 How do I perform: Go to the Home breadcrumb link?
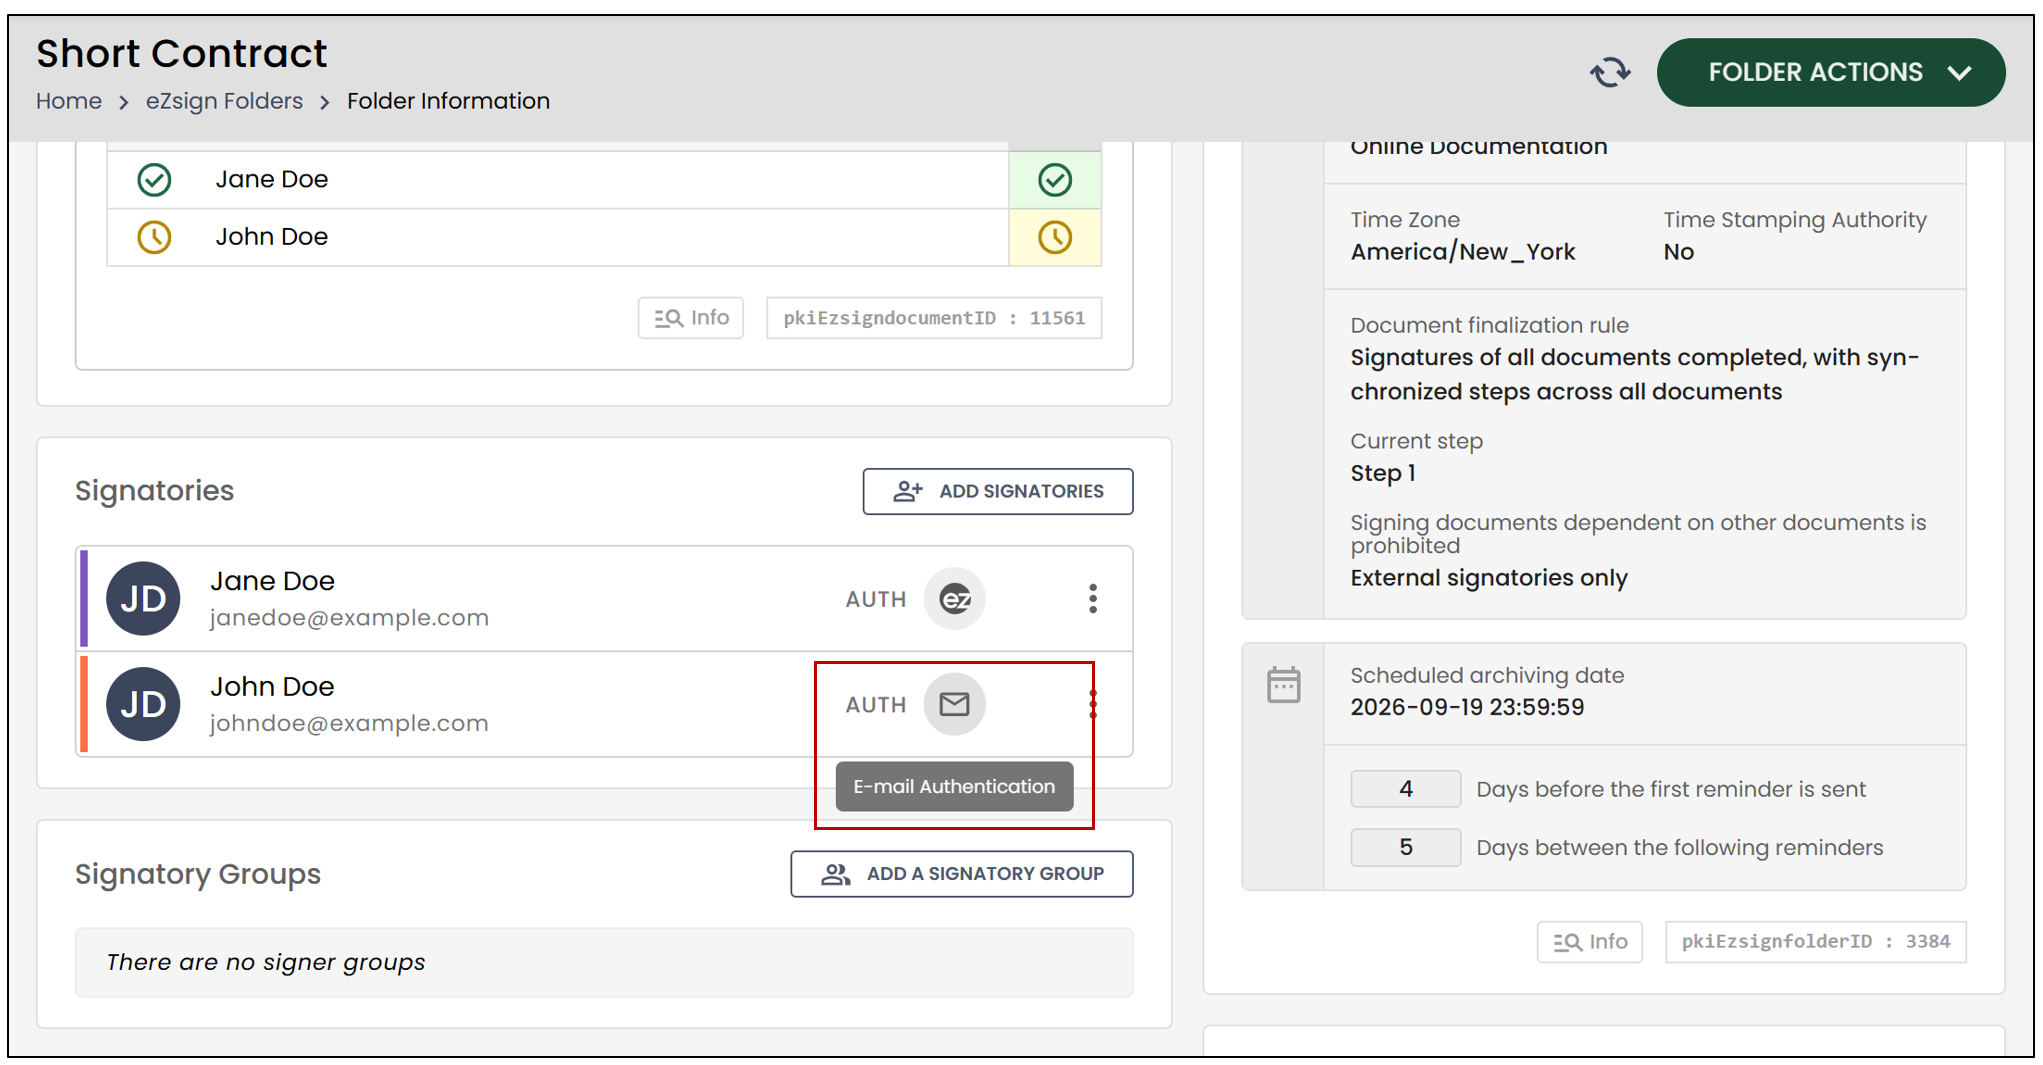pos(69,101)
